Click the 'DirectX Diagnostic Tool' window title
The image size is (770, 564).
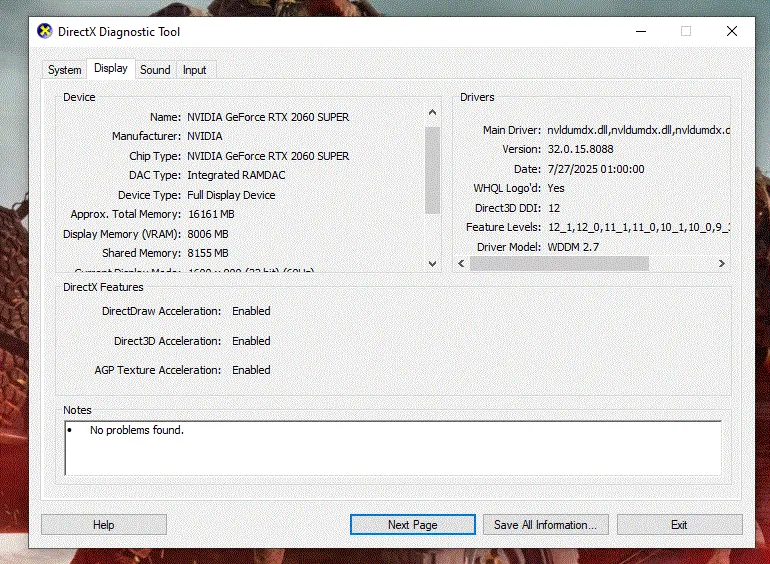click(119, 32)
